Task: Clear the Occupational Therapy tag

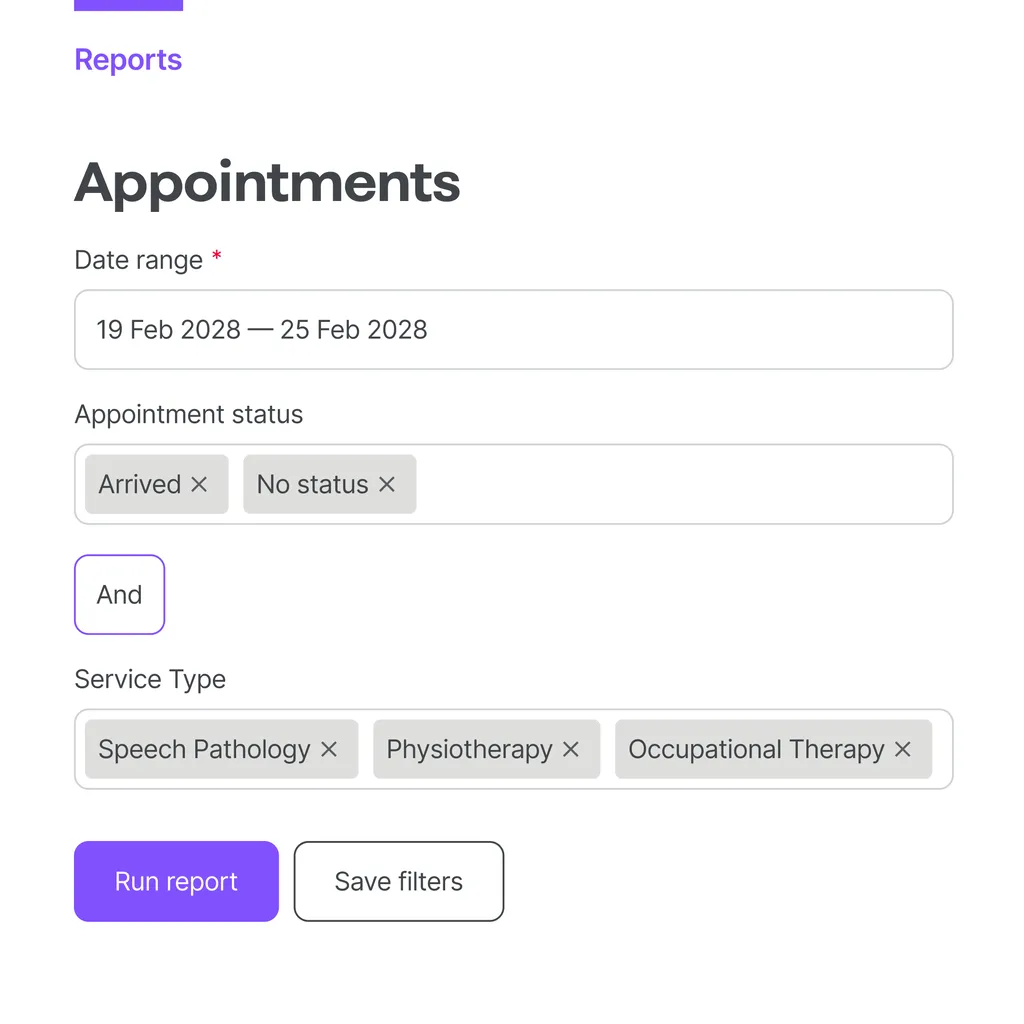Action: tap(903, 750)
